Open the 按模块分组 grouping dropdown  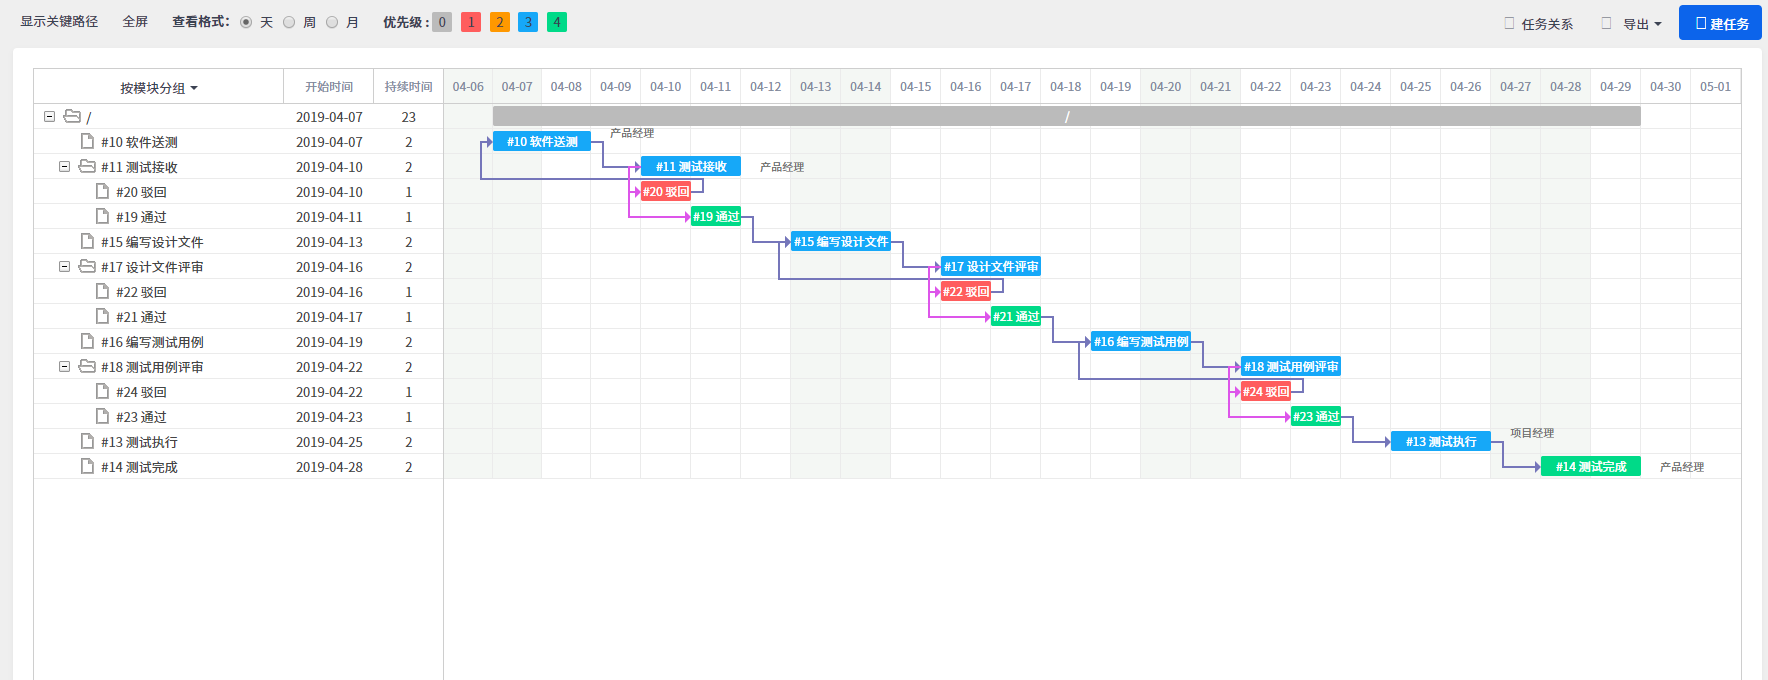(159, 88)
